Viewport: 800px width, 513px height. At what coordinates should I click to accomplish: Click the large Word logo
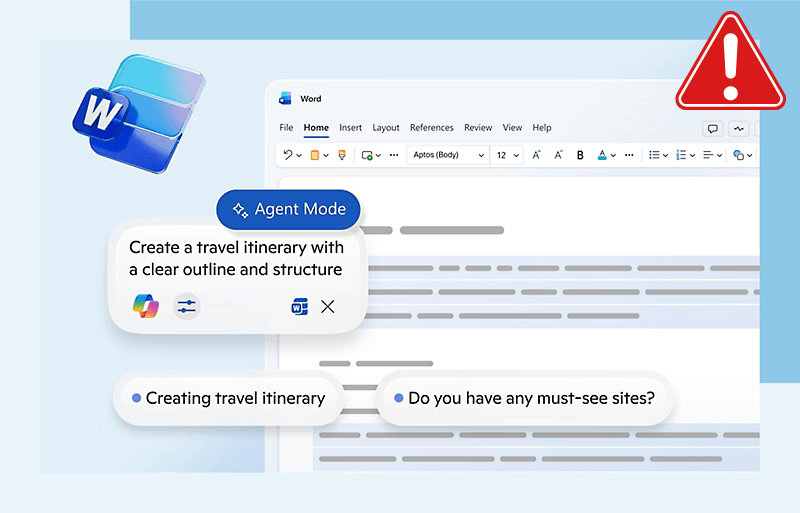[x=138, y=114]
